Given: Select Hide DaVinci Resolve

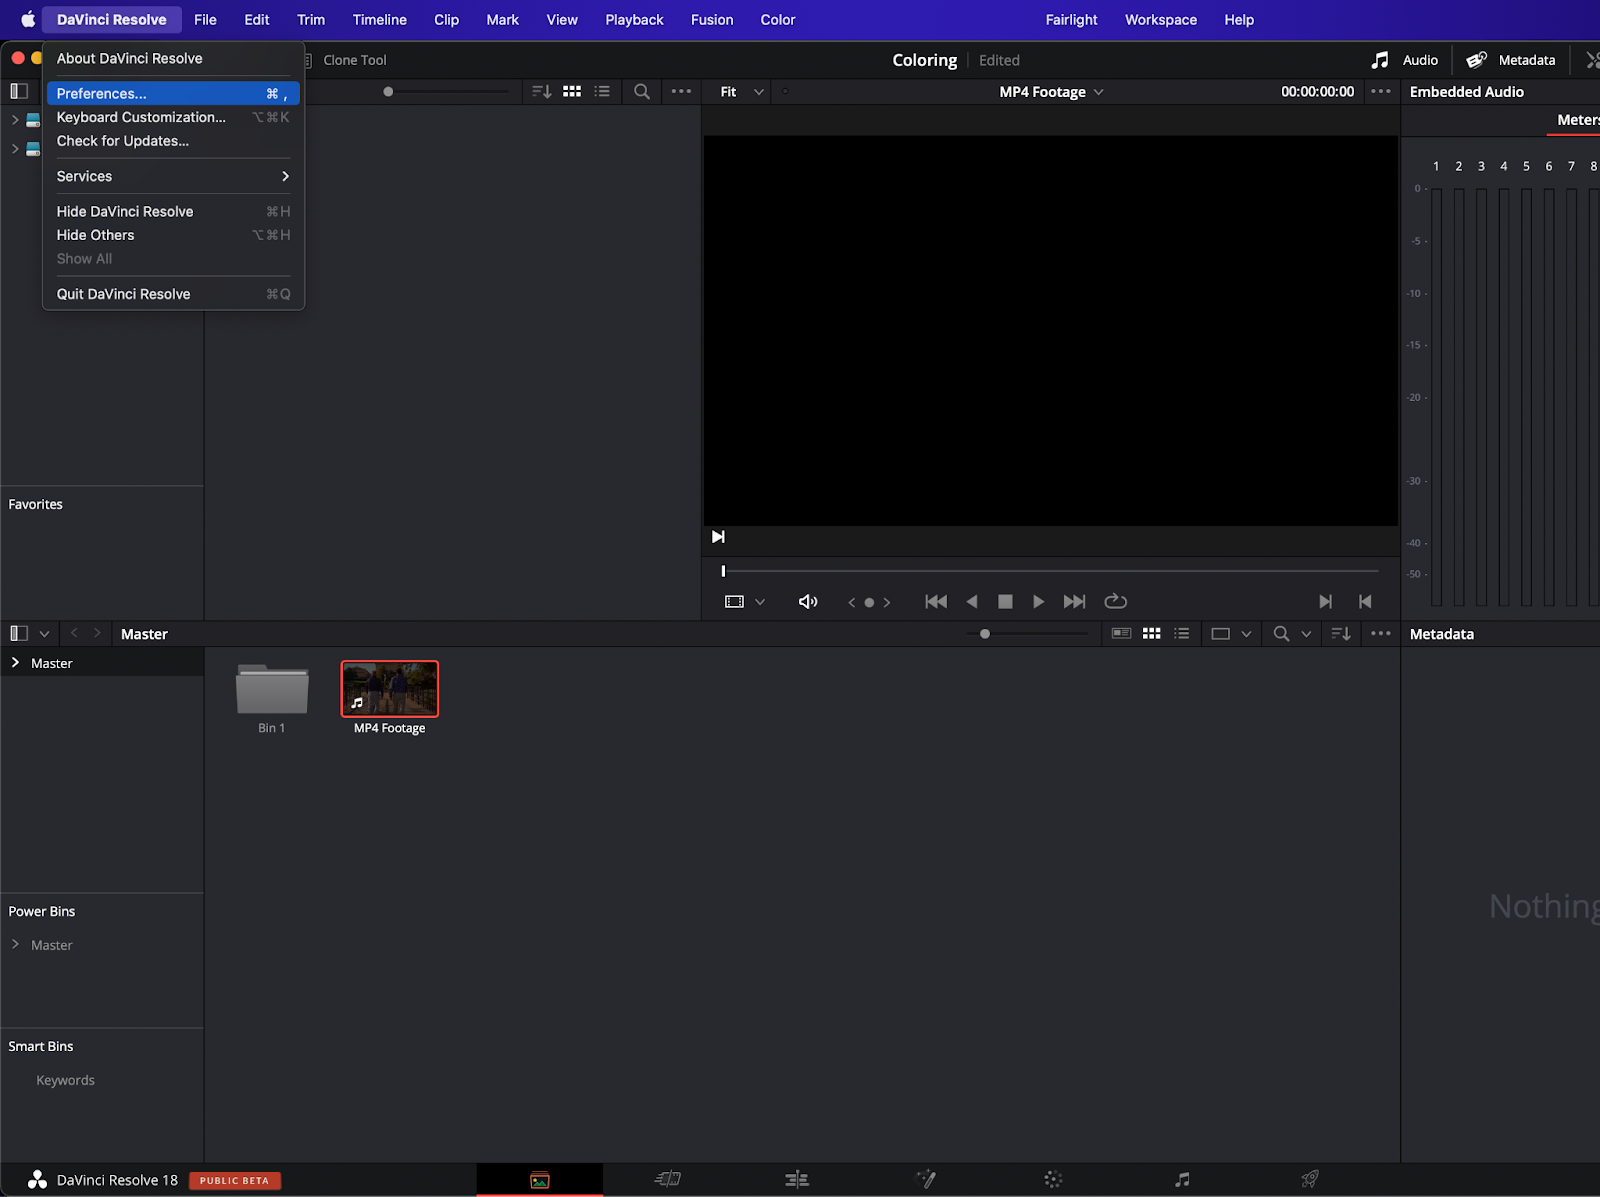Looking at the screenshot, I should [x=173, y=211].
